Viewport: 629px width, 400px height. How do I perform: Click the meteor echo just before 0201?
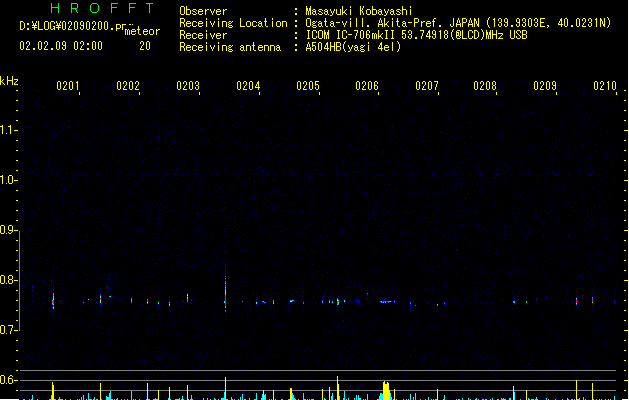click(x=53, y=300)
